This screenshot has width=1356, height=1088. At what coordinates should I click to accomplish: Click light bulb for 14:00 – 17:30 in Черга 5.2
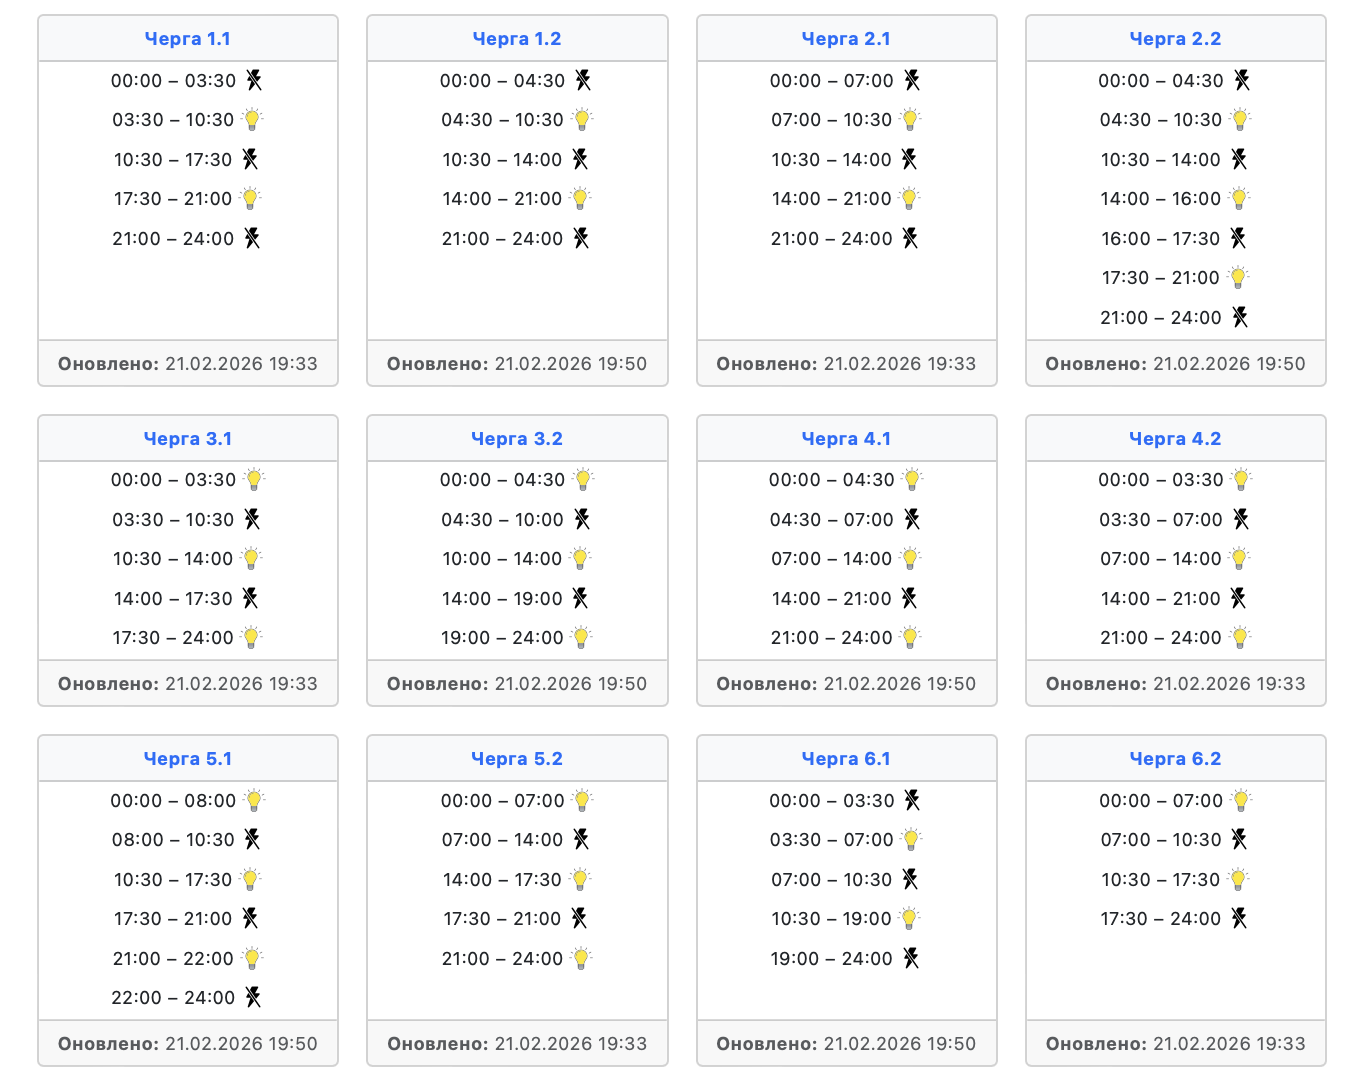coord(580,880)
